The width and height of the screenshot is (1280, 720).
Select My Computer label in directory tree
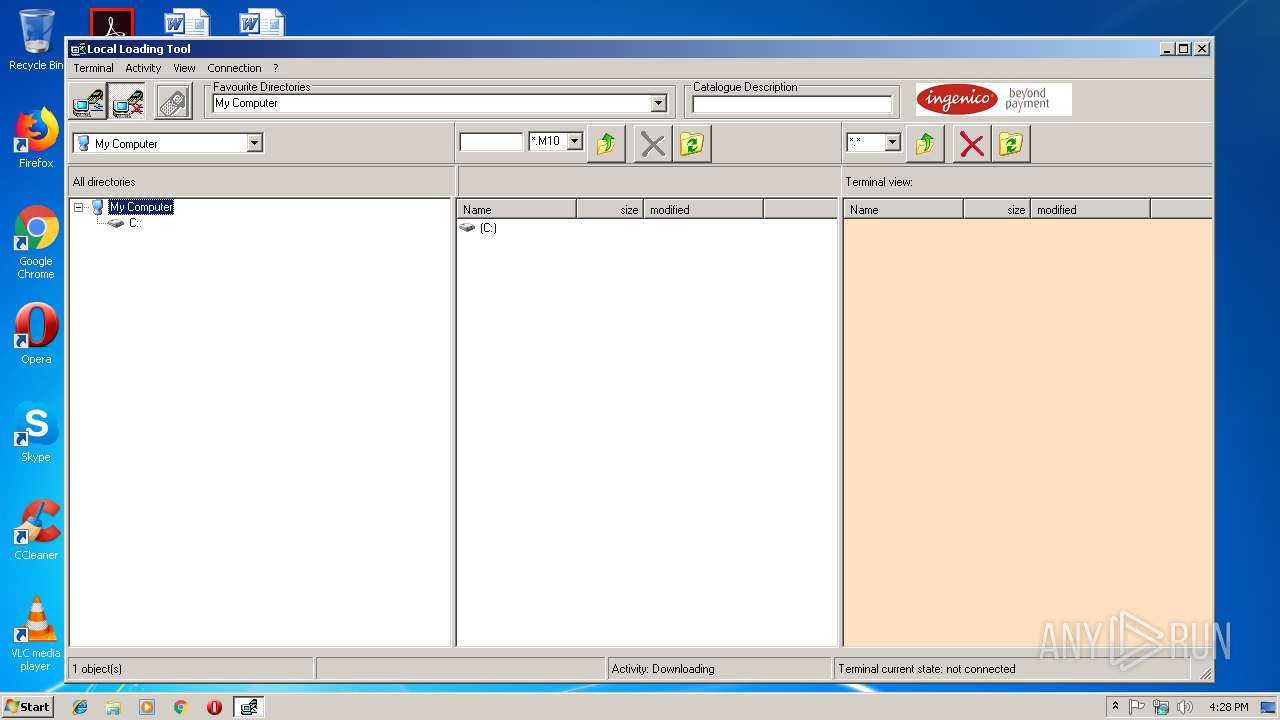pyautogui.click(x=141, y=207)
